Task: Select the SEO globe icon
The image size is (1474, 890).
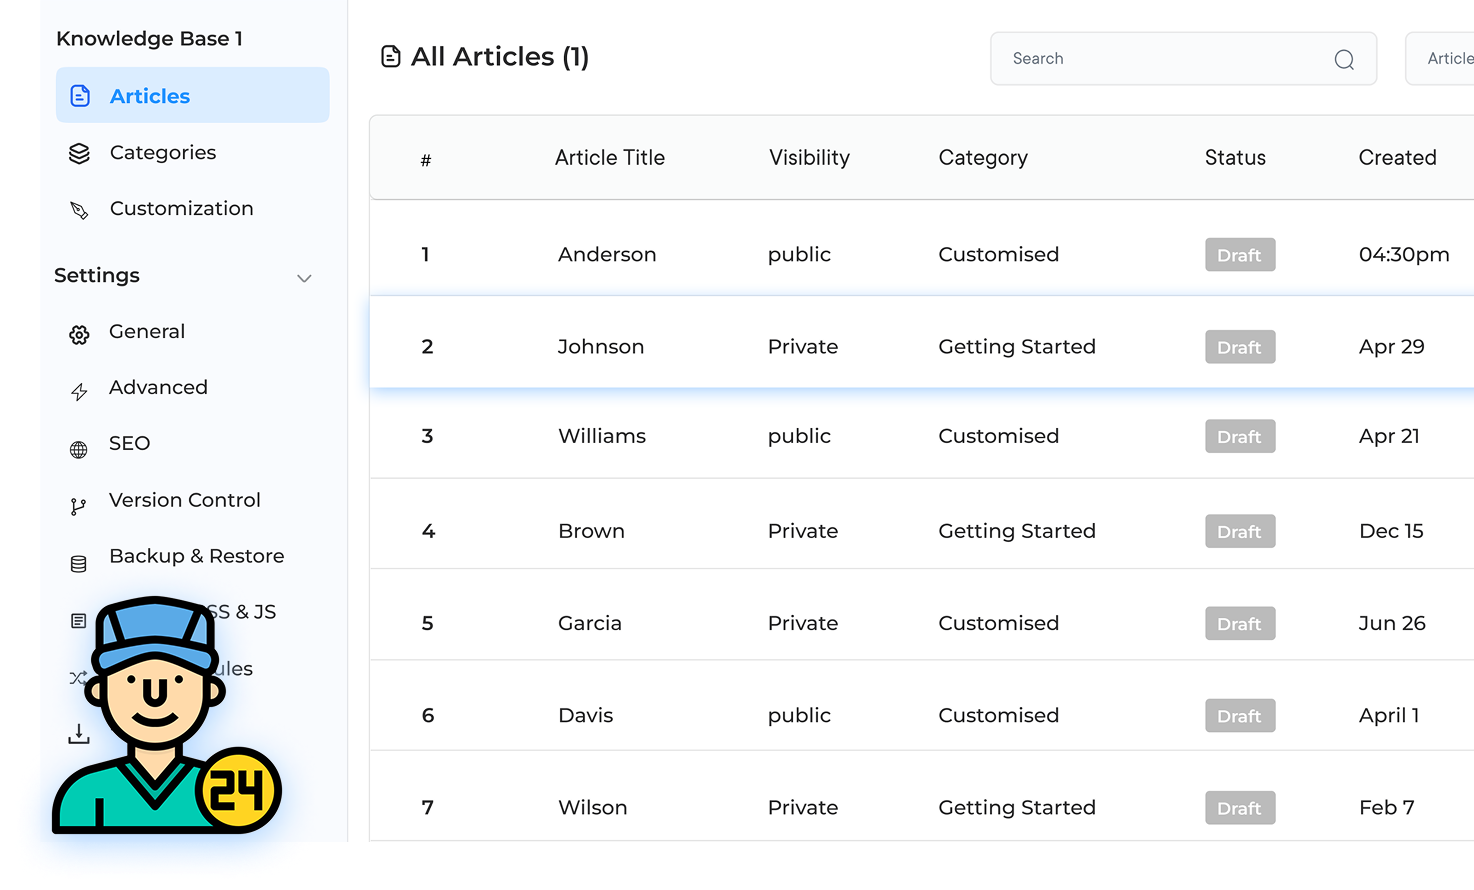Action: coord(79,443)
